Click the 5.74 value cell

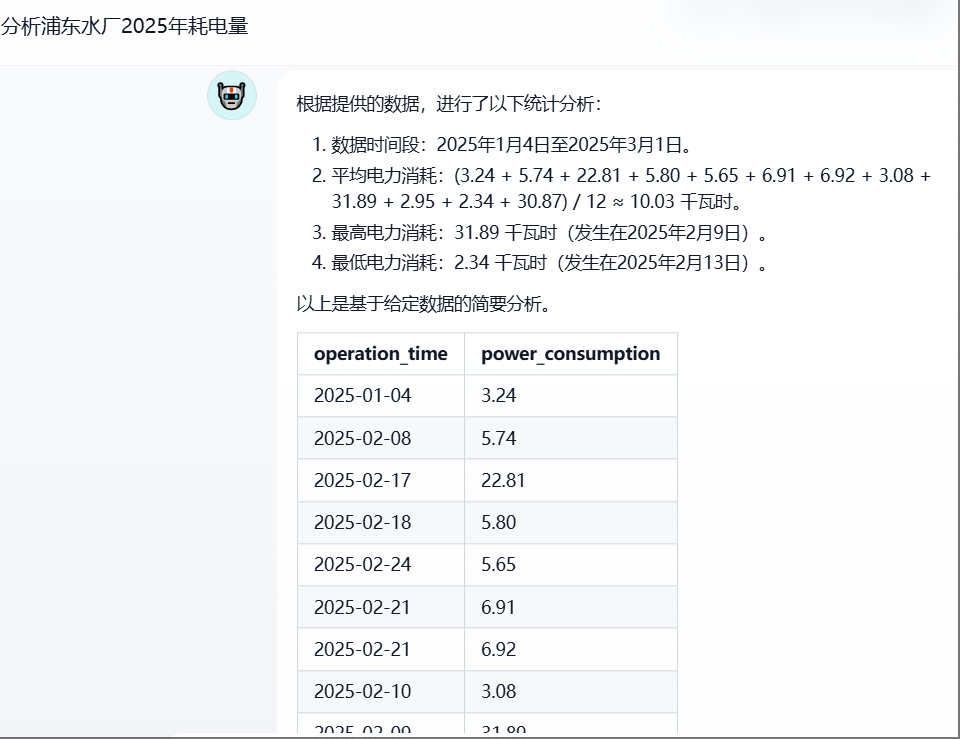498,438
